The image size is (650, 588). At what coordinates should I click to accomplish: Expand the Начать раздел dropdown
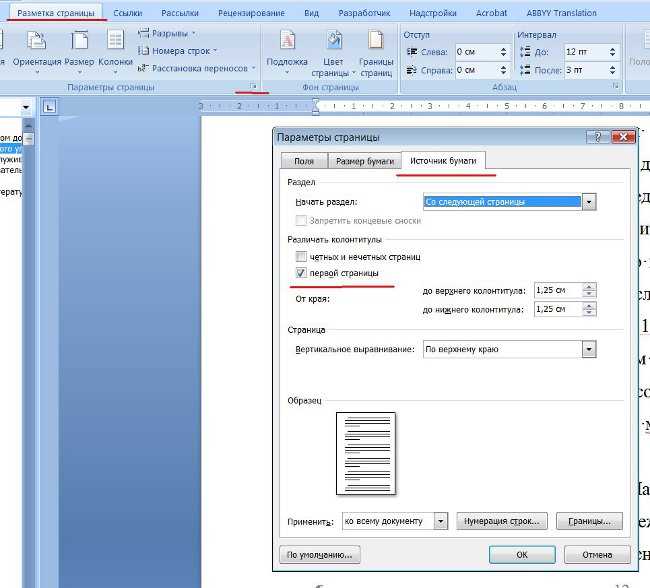coord(589,202)
